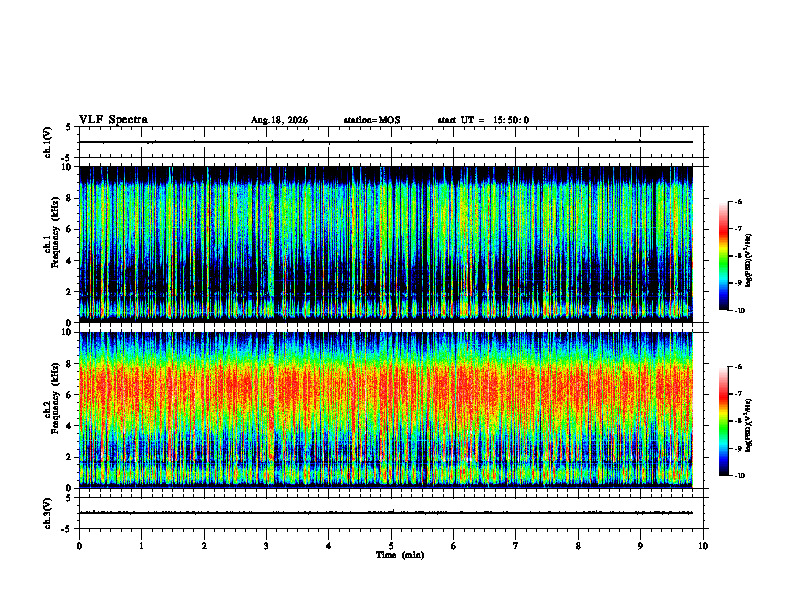
Task: Click the "ch.3(V)" axis label
Action: 47,513
